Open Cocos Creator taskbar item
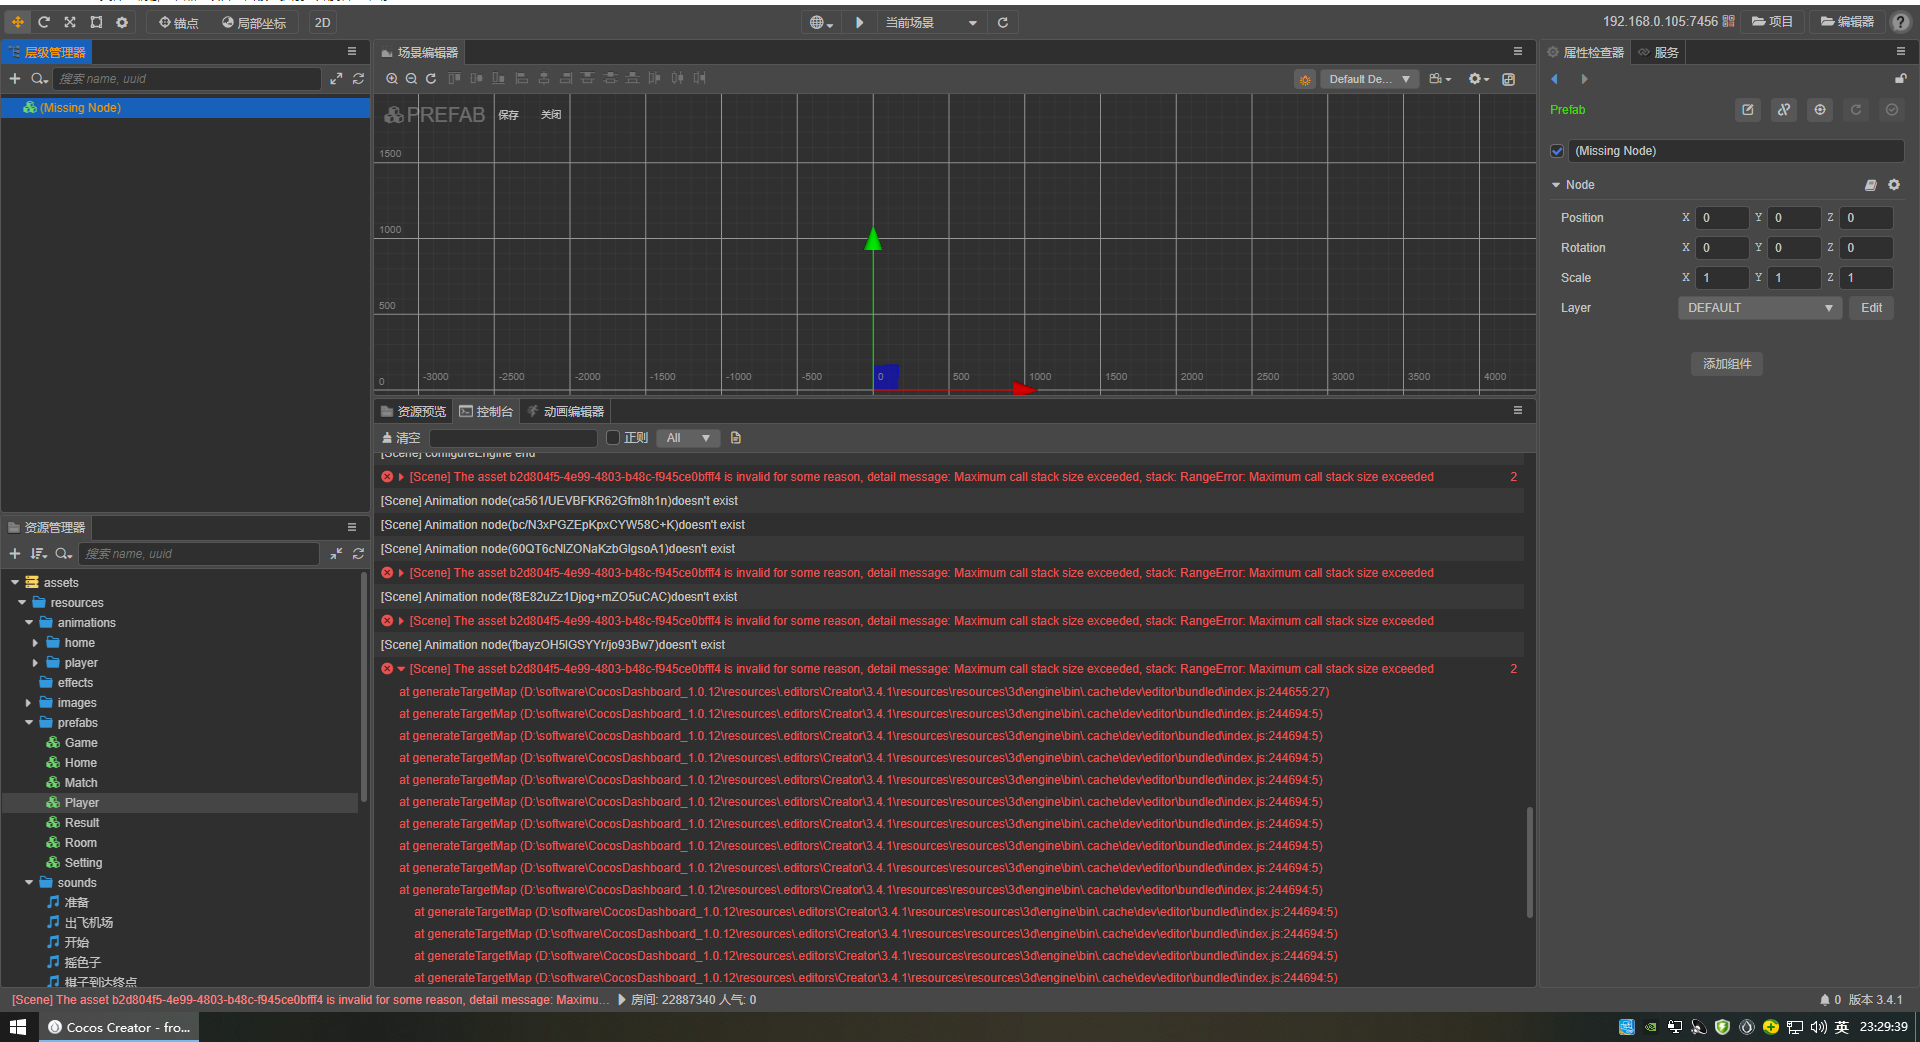This screenshot has height=1042, width=1920. pyautogui.click(x=119, y=1027)
